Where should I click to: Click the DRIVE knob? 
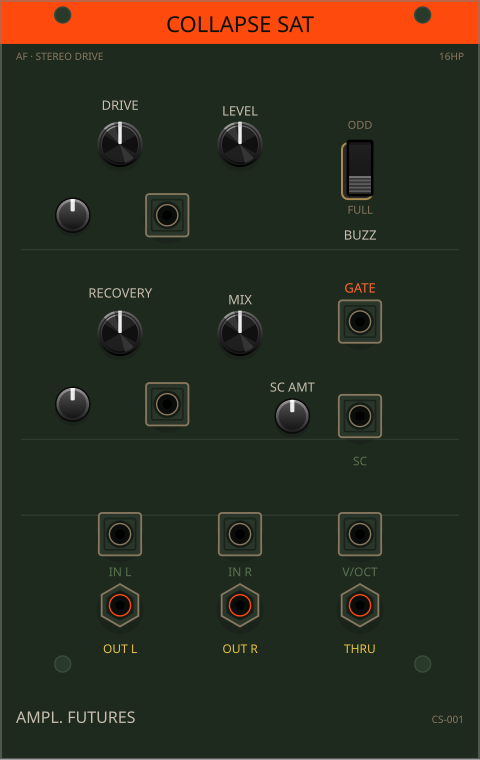pyautogui.click(x=120, y=144)
